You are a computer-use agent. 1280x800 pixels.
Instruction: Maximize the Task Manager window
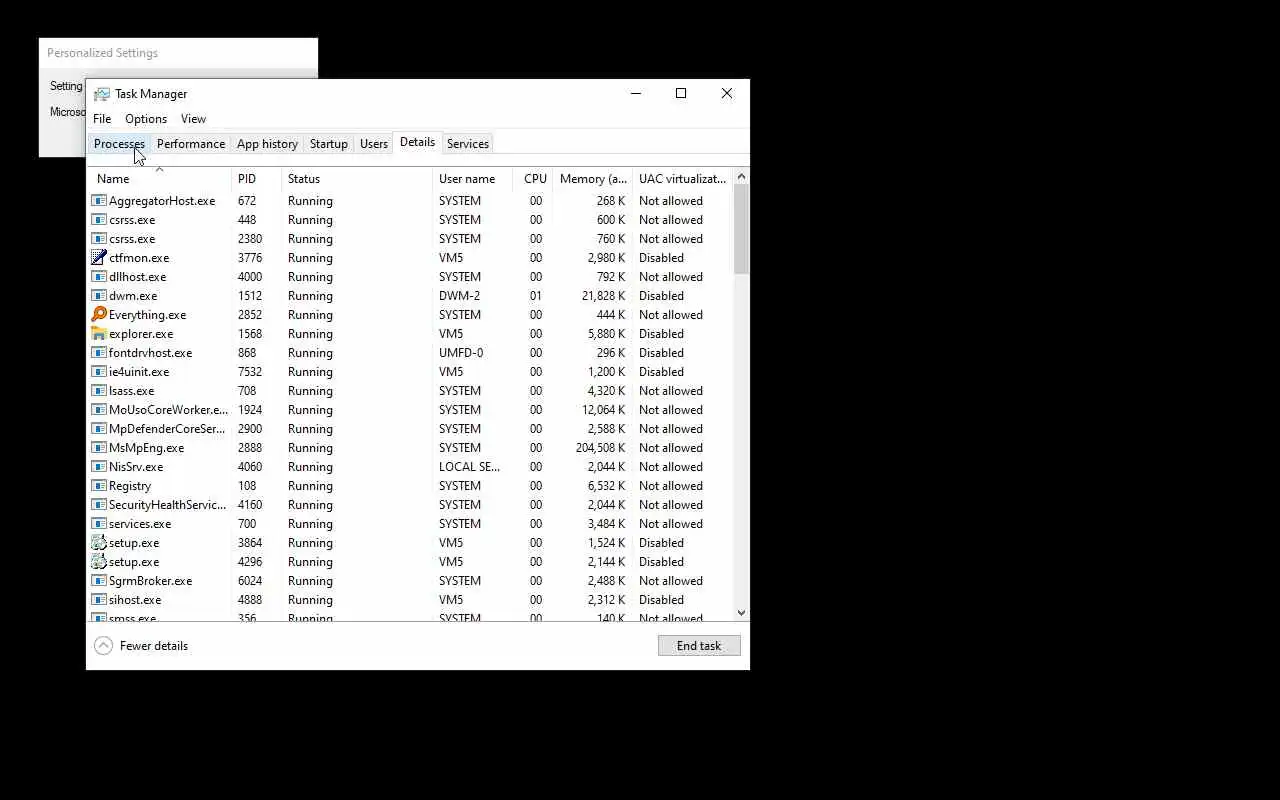click(681, 93)
